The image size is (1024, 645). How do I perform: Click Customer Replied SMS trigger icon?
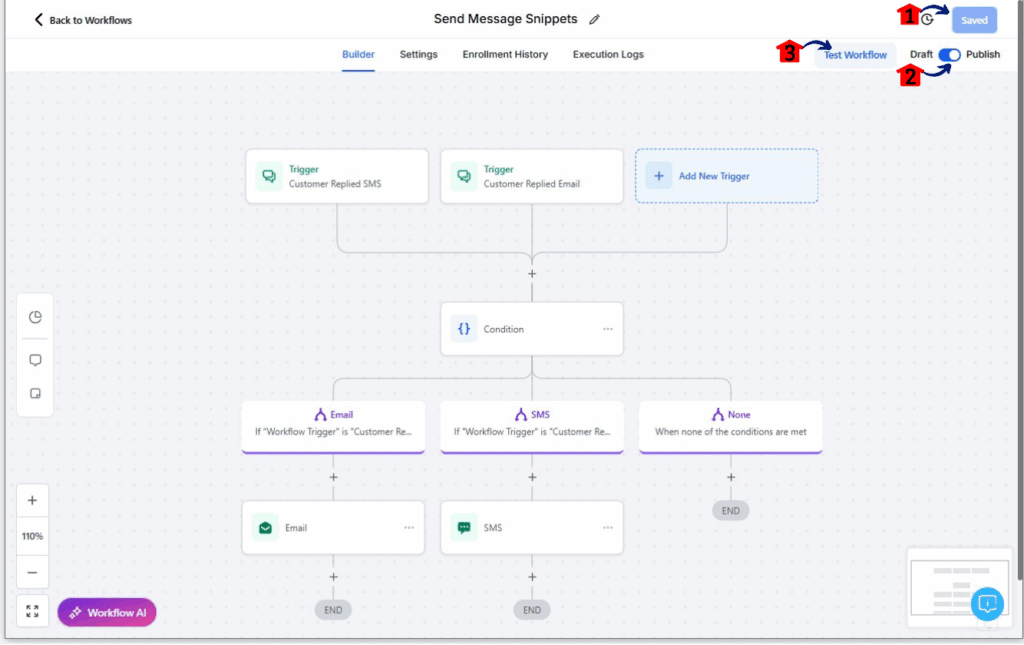point(268,176)
